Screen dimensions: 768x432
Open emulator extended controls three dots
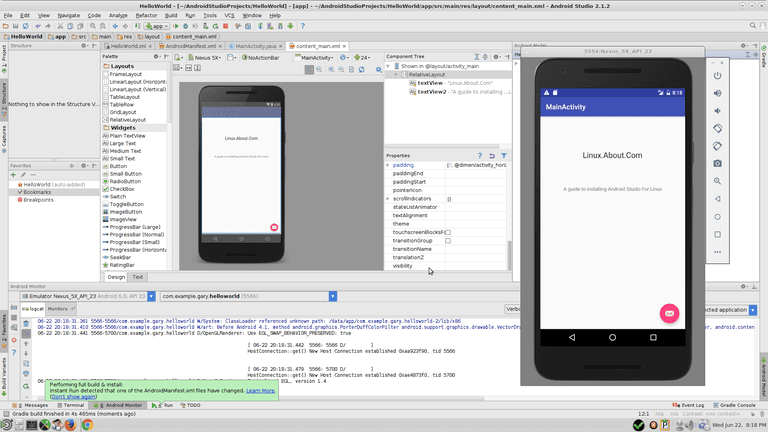coord(717,252)
